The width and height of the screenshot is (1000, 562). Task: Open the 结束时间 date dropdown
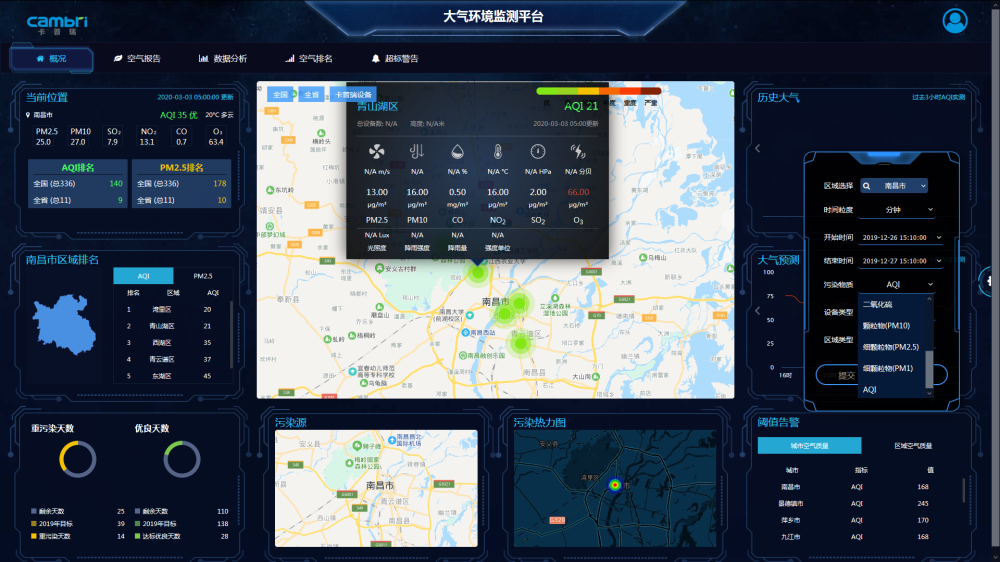pyautogui.click(x=901, y=261)
